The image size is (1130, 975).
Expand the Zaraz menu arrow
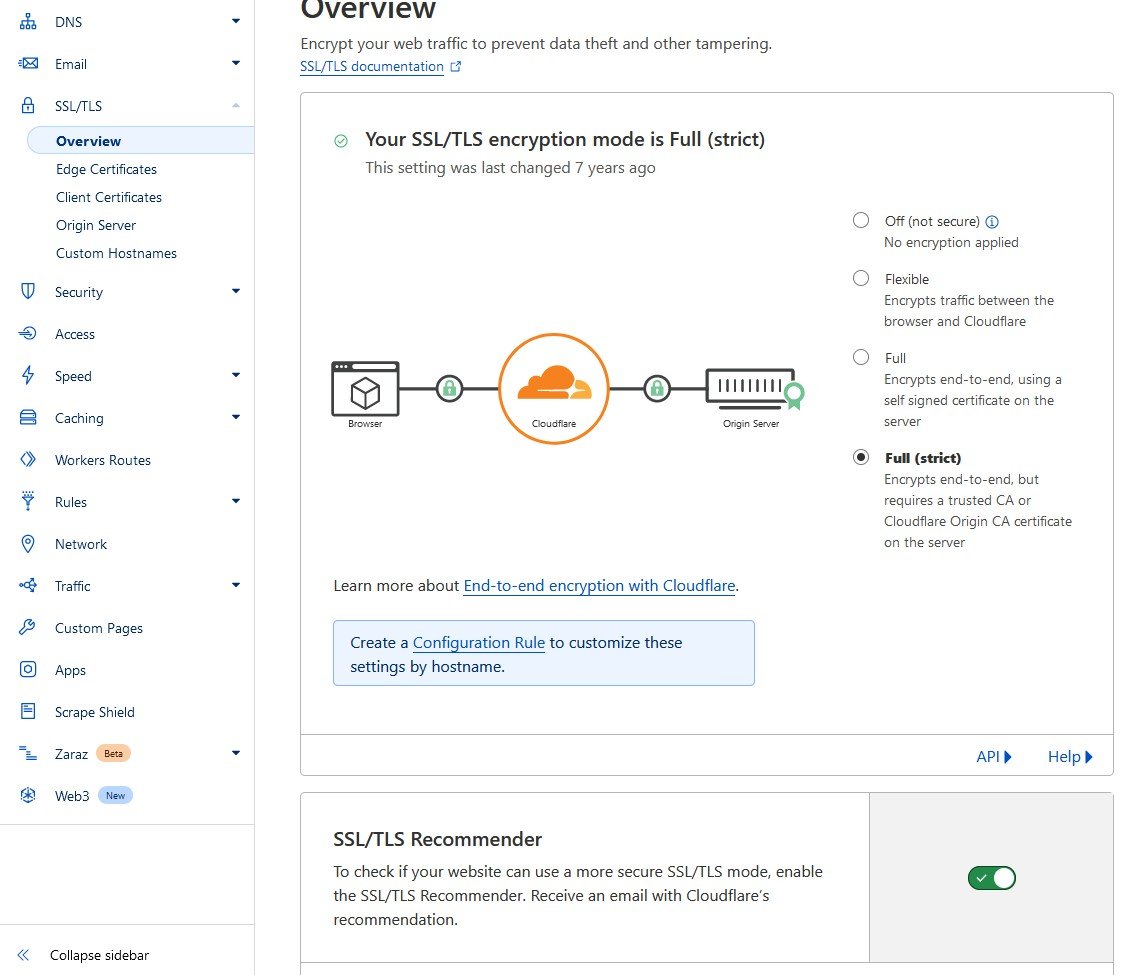pos(236,752)
